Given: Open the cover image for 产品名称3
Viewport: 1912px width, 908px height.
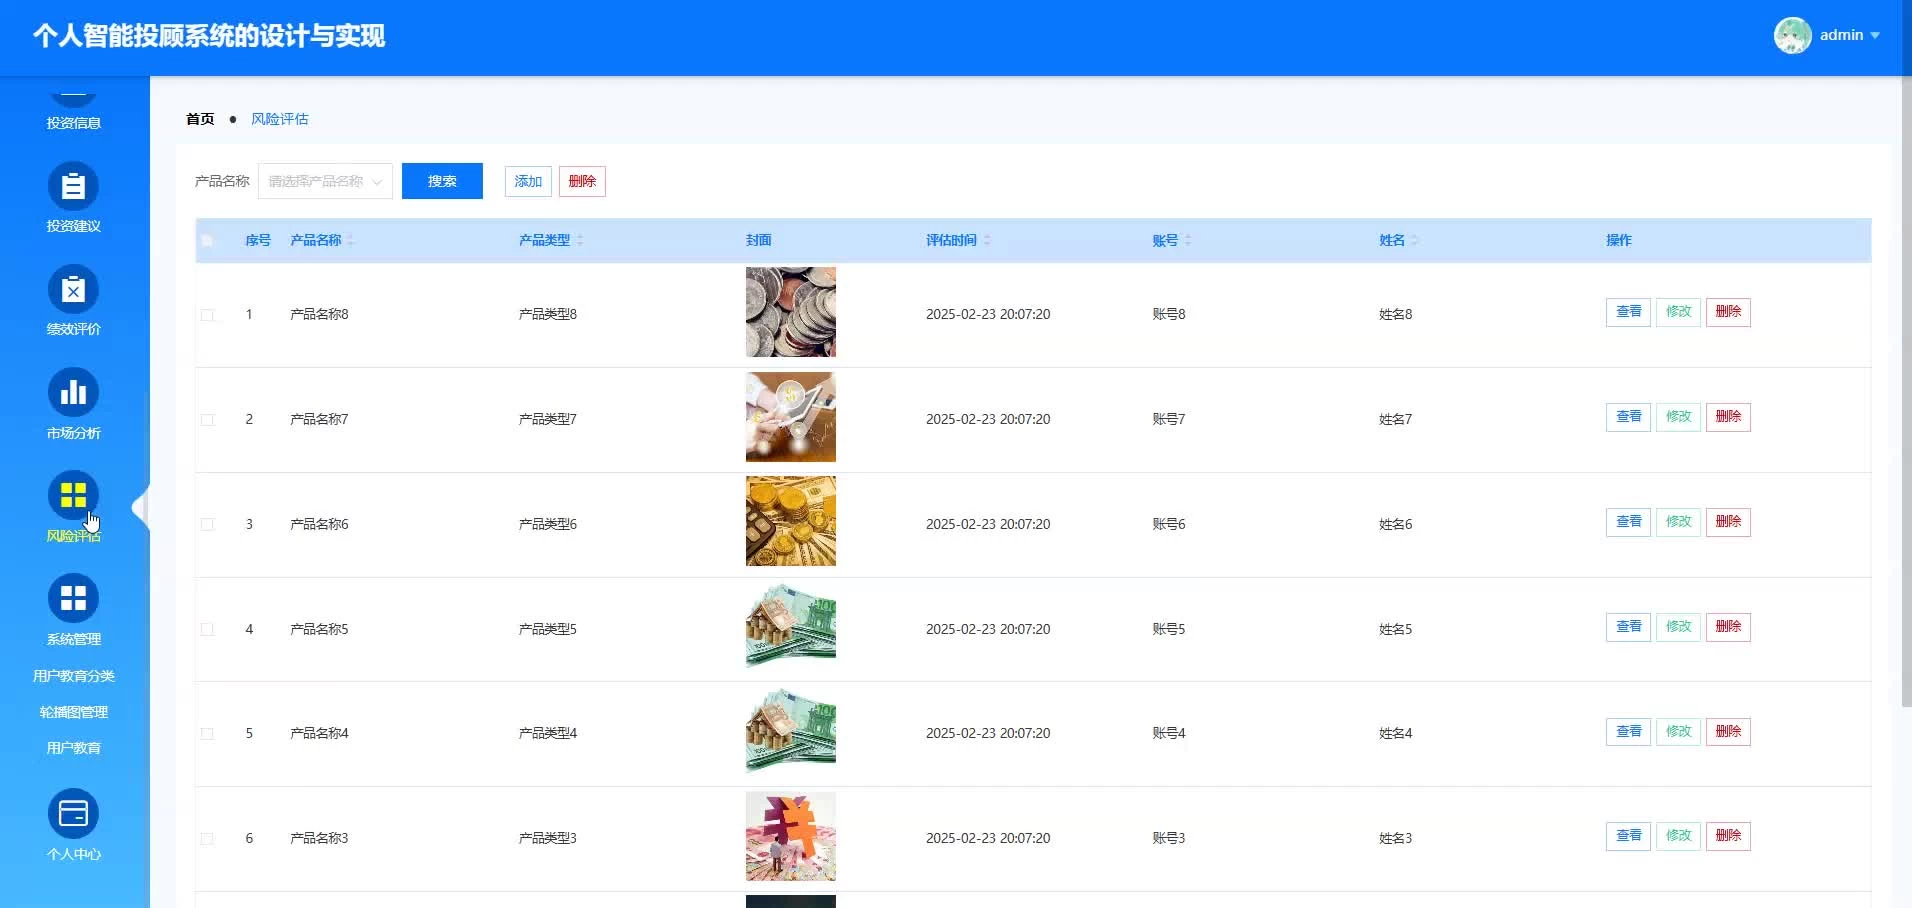Looking at the screenshot, I should click(790, 836).
